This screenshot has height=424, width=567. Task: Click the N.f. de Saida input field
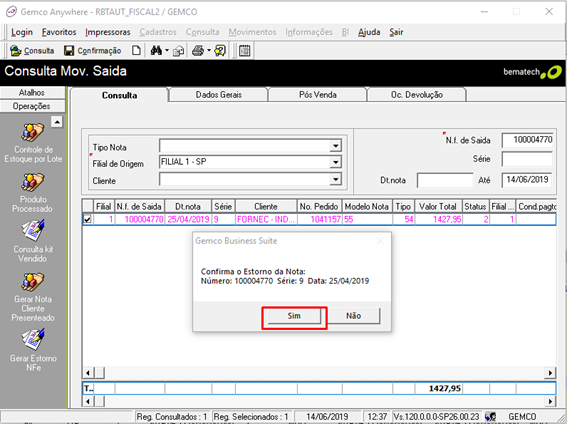tap(528, 140)
